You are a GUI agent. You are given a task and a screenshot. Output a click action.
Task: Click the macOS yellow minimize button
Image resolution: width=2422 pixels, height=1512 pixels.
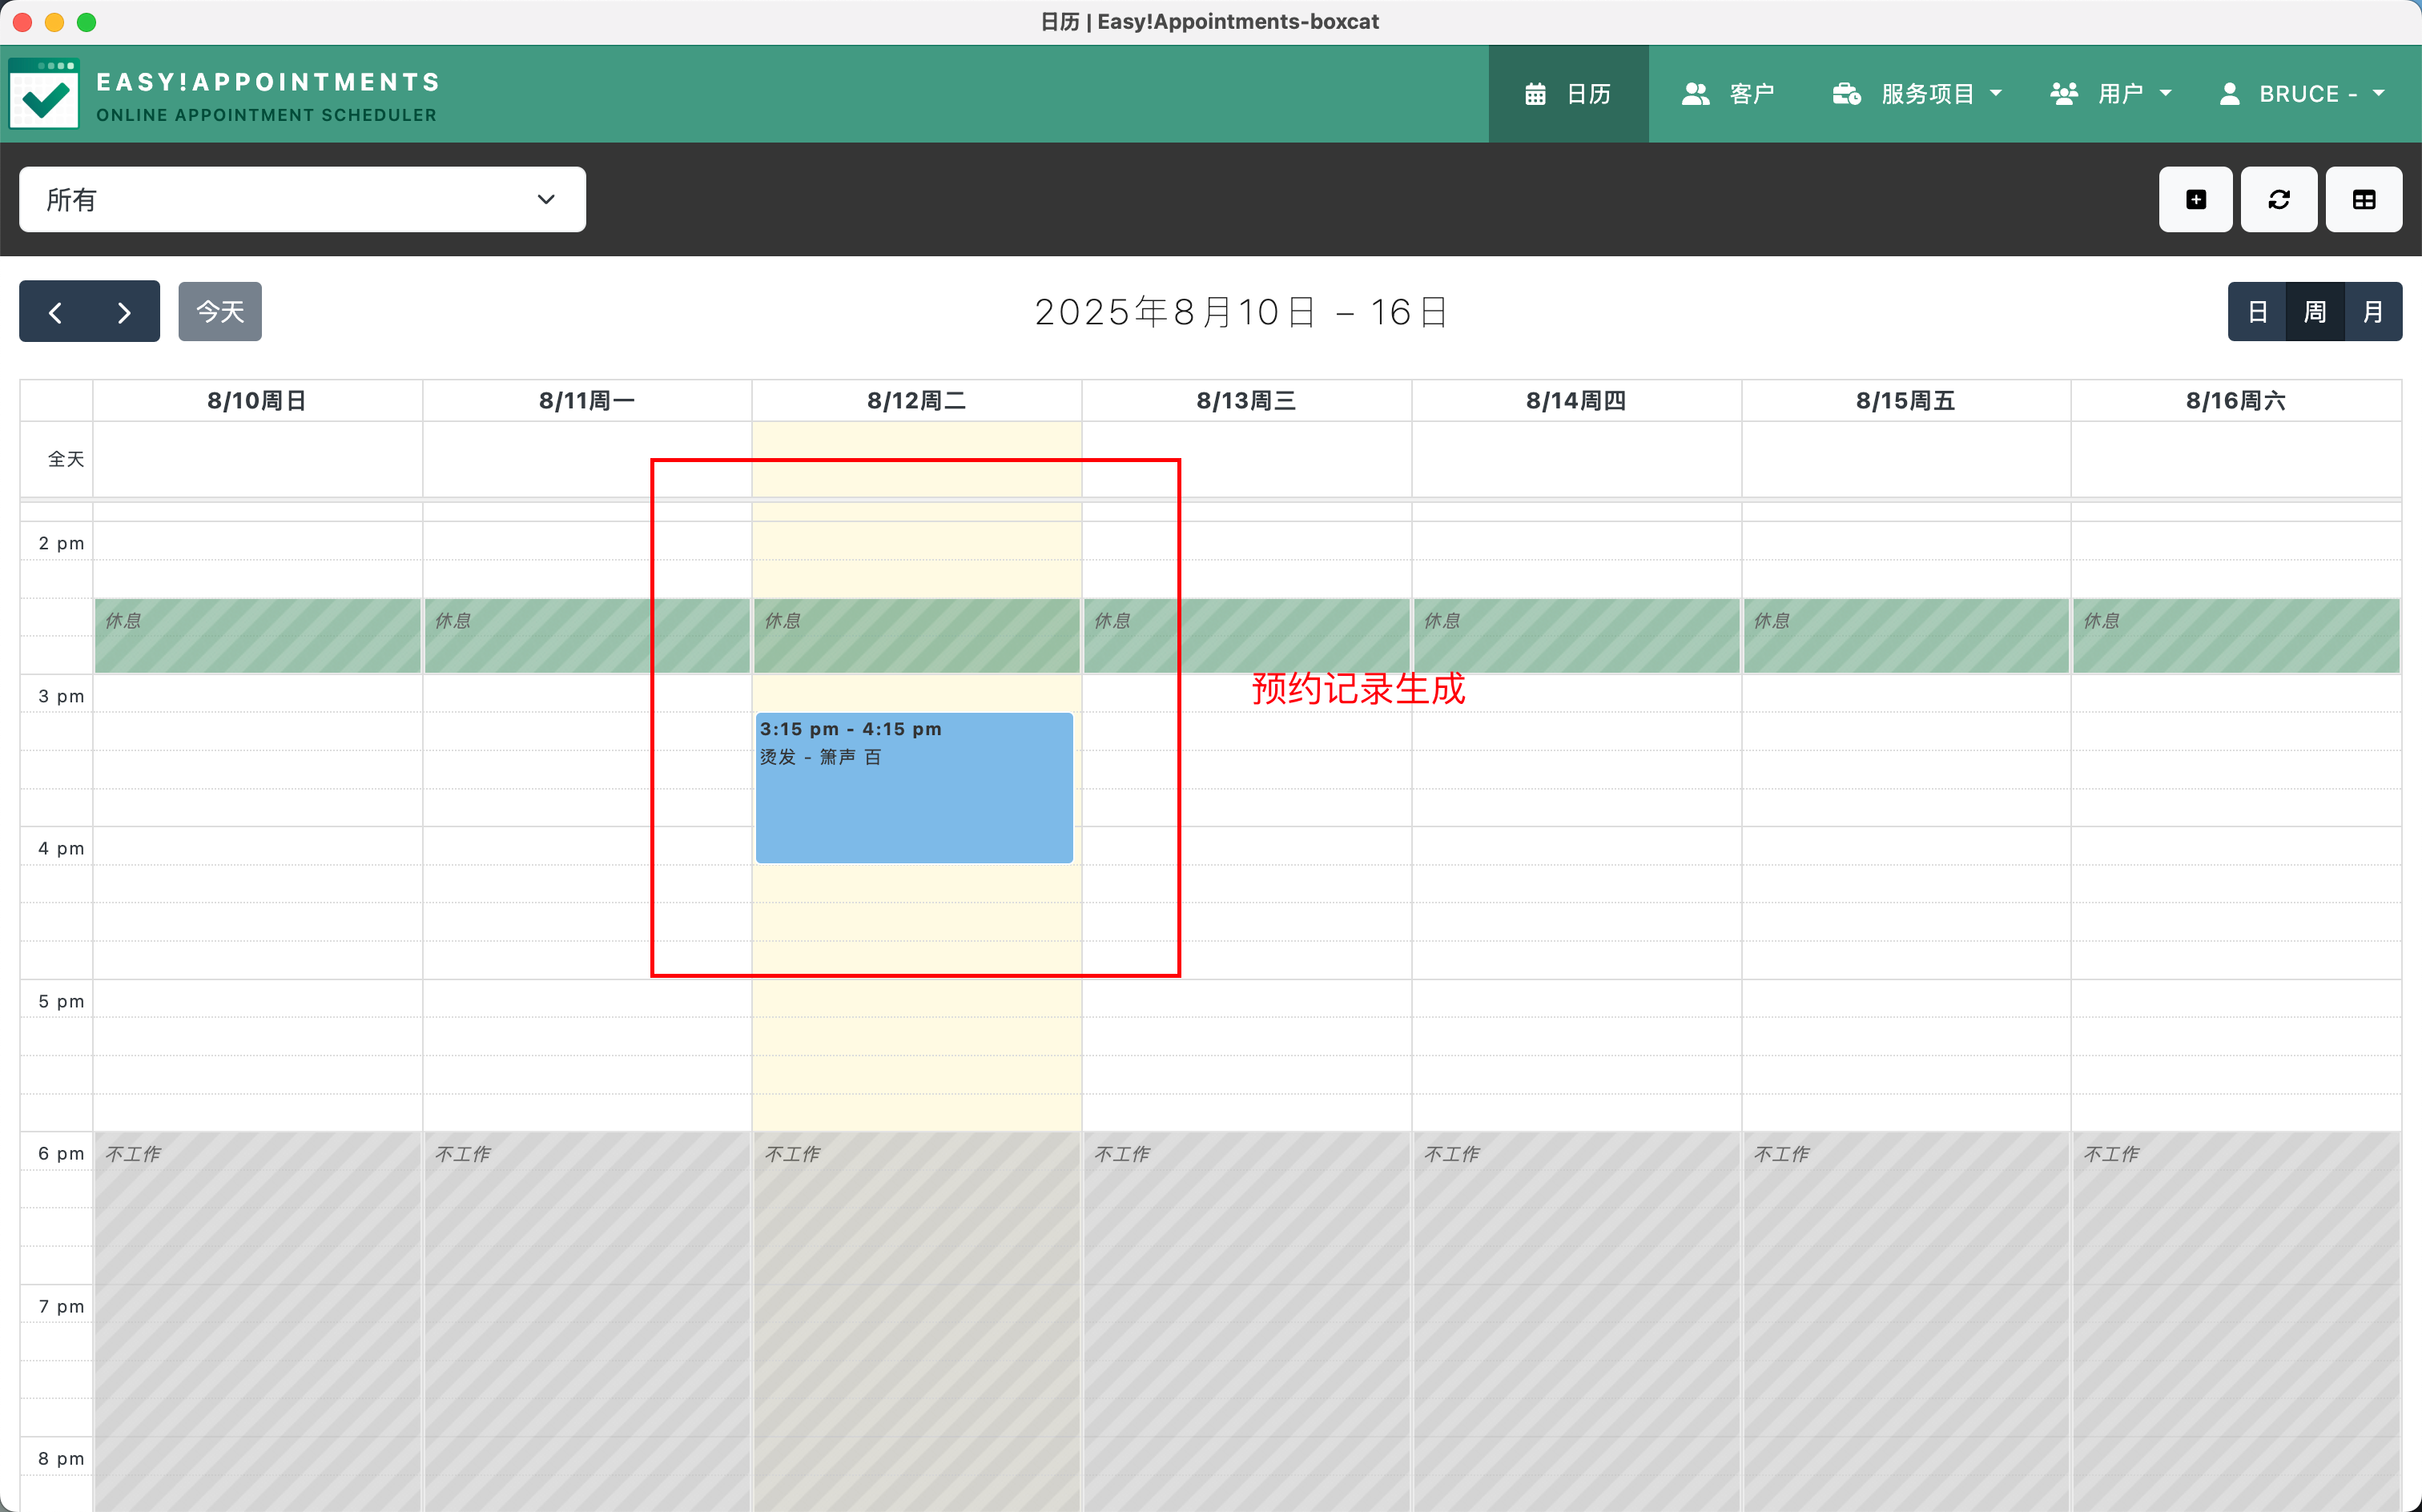(55, 22)
